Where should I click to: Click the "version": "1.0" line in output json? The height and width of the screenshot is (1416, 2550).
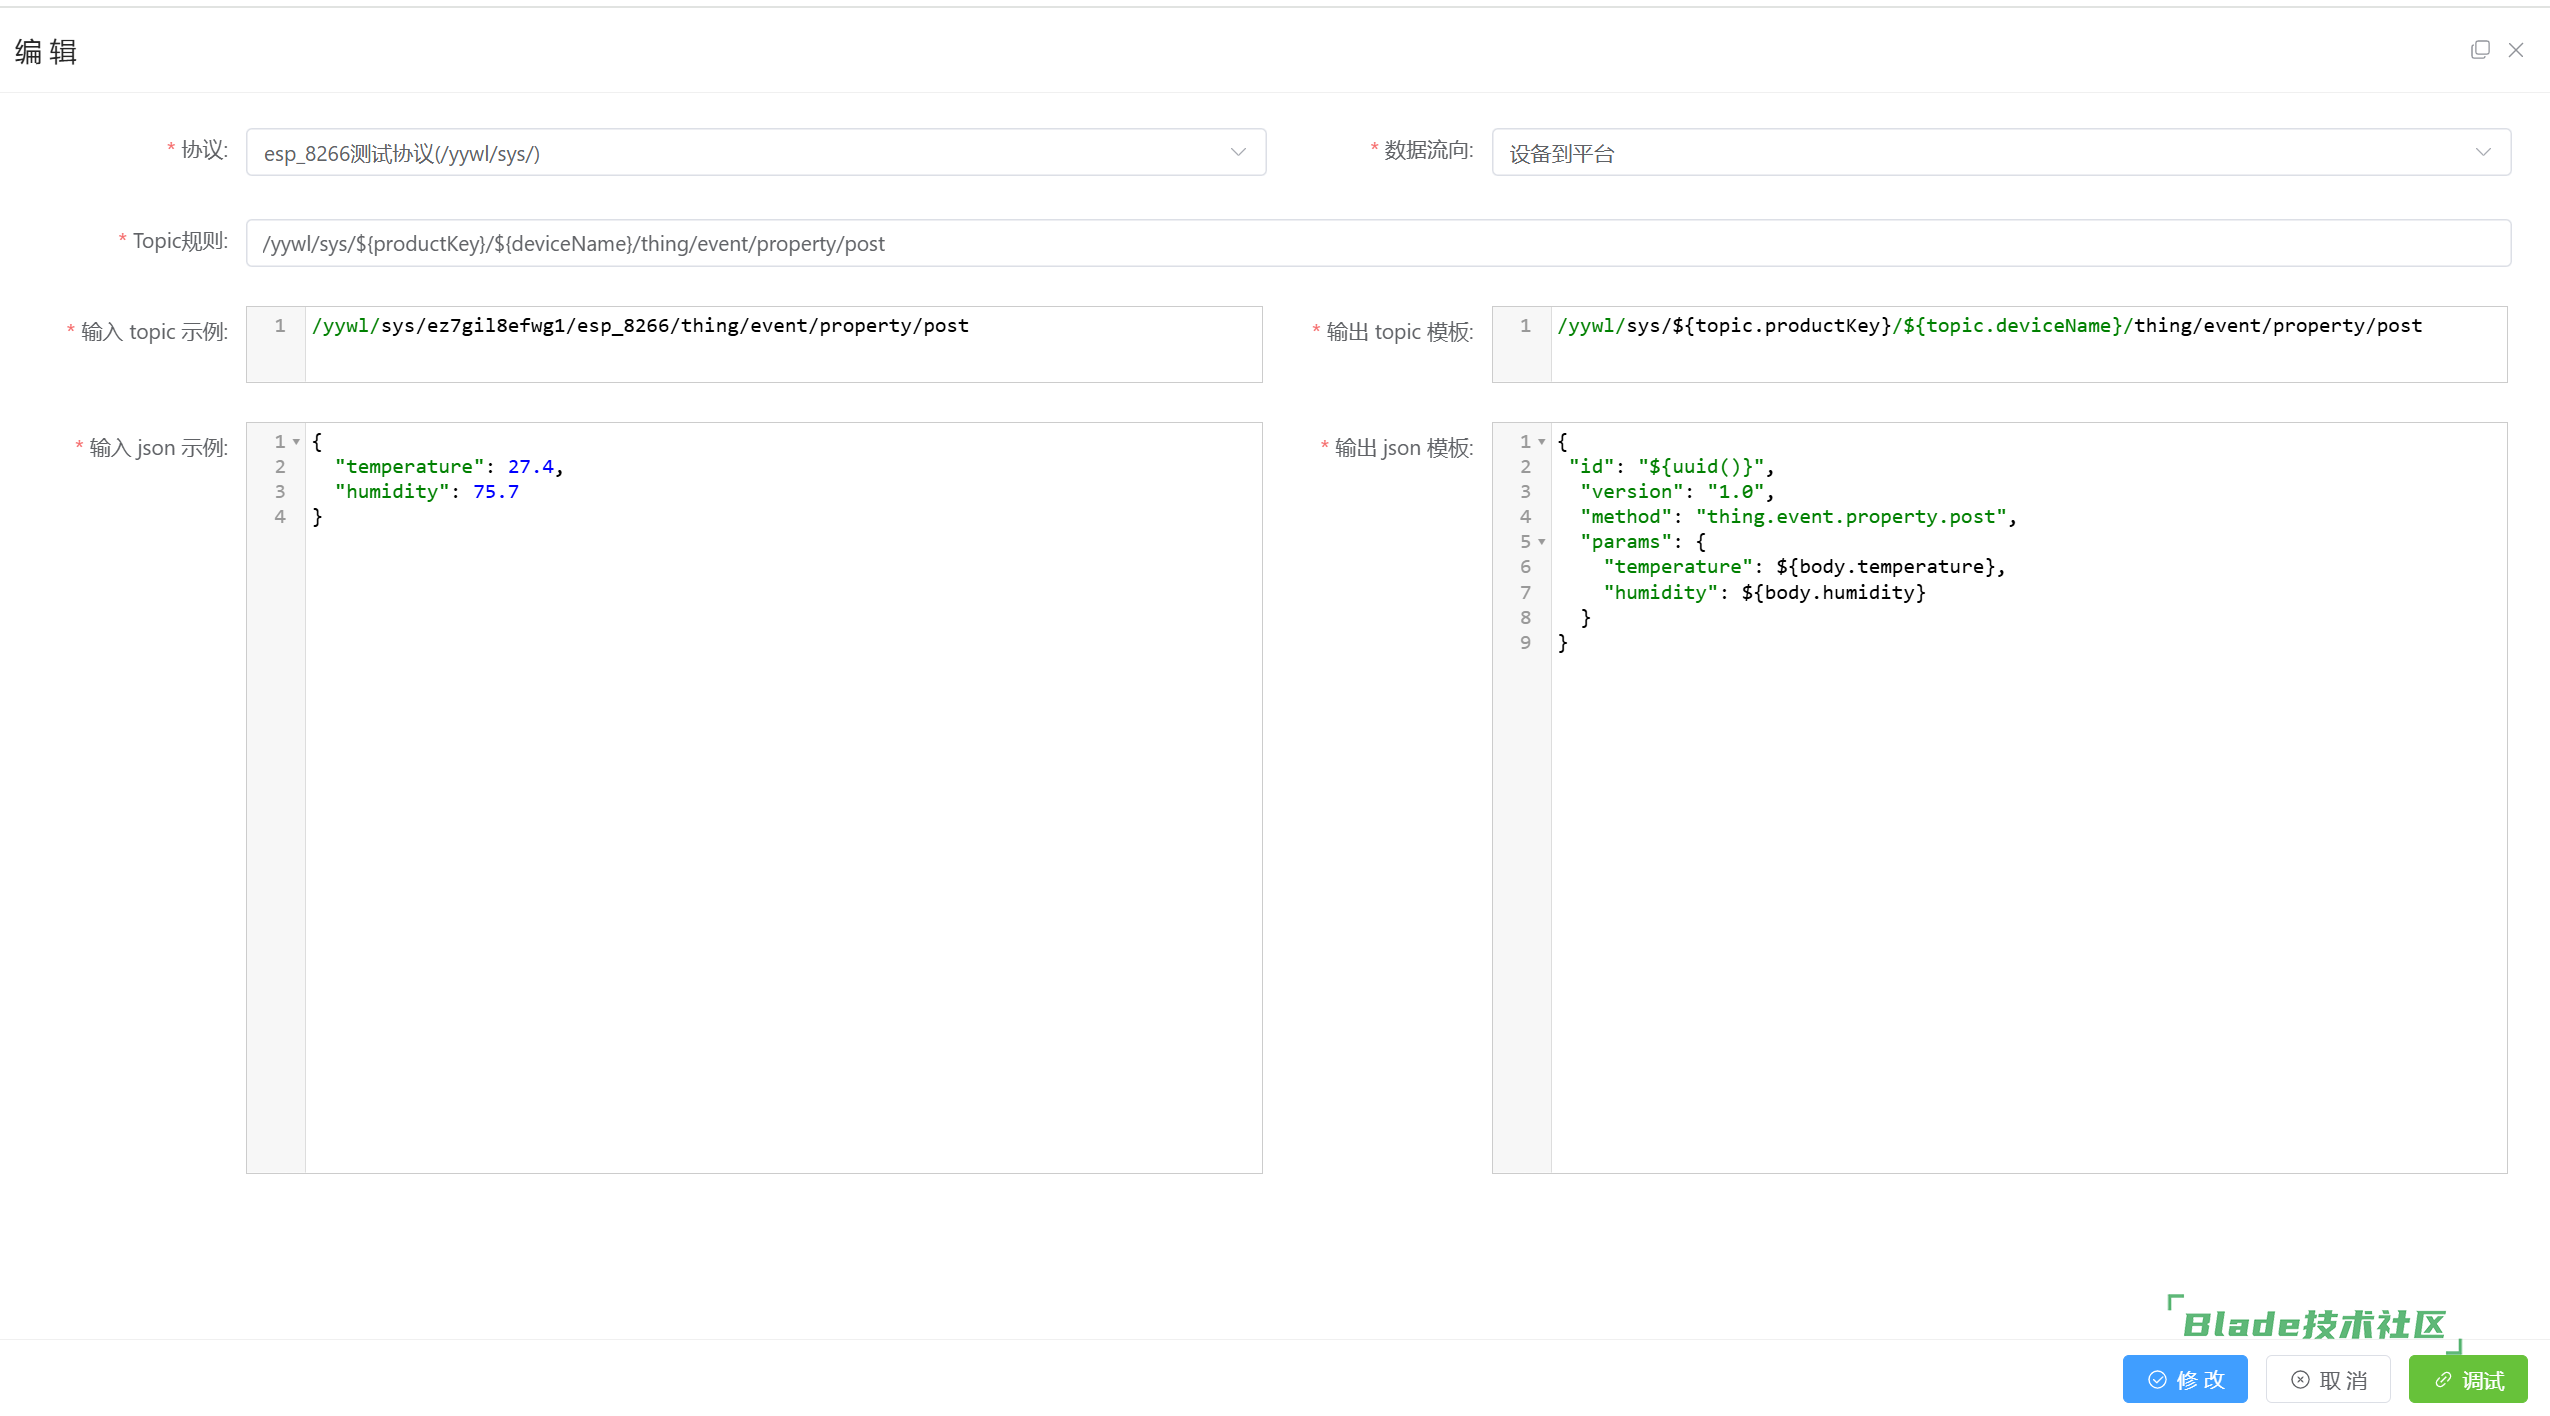[1677, 492]
